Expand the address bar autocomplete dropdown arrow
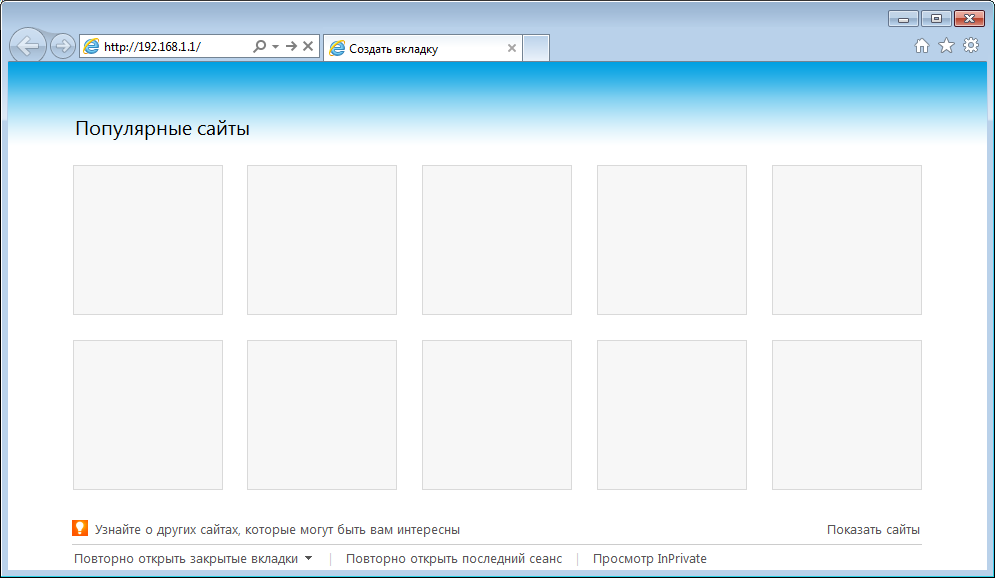 275,46
